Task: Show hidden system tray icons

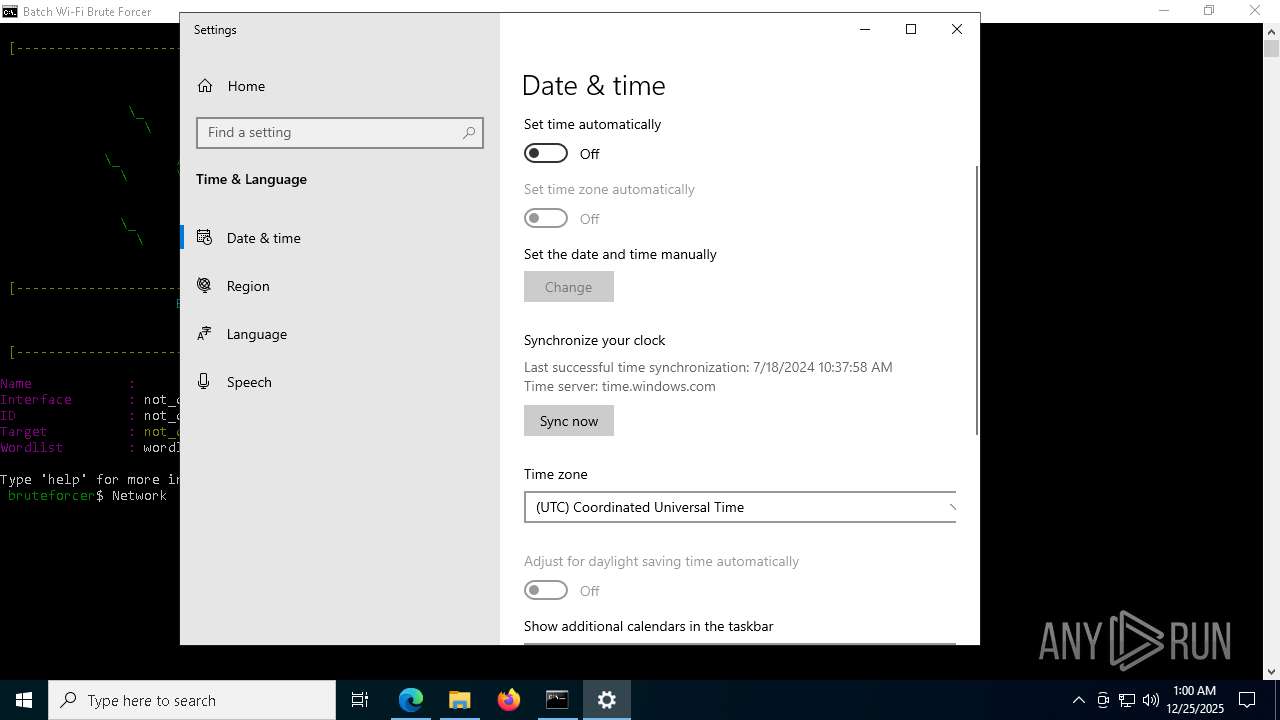Action: point(1078,700)
